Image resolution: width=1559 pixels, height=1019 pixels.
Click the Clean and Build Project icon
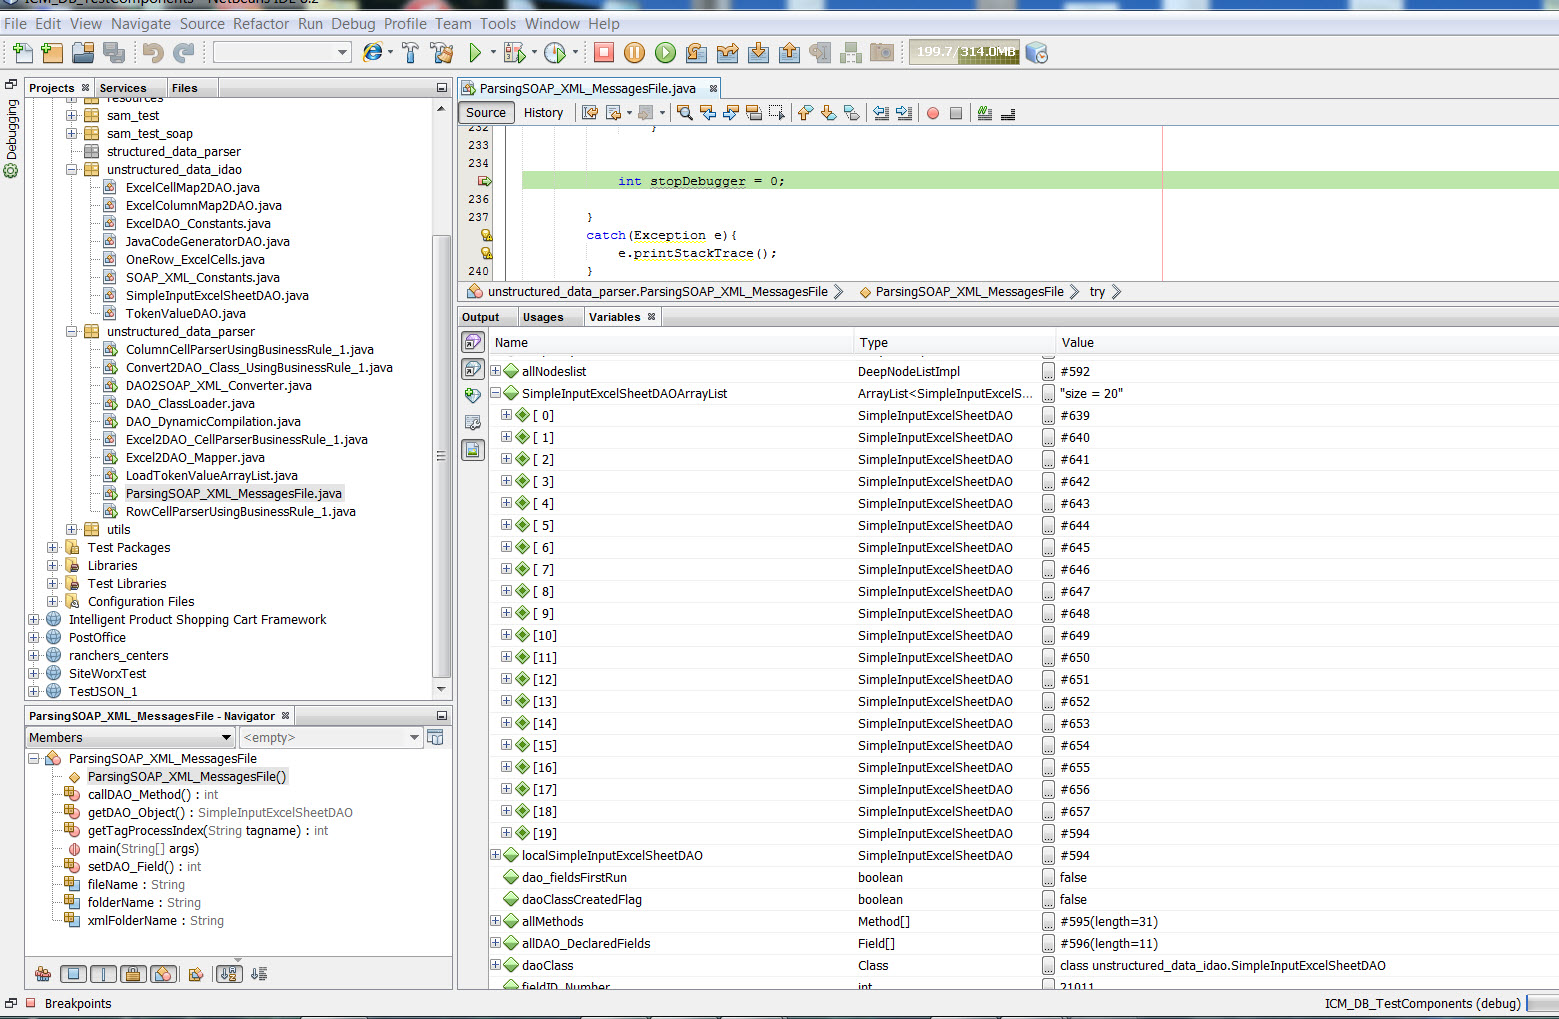(441, 53)
